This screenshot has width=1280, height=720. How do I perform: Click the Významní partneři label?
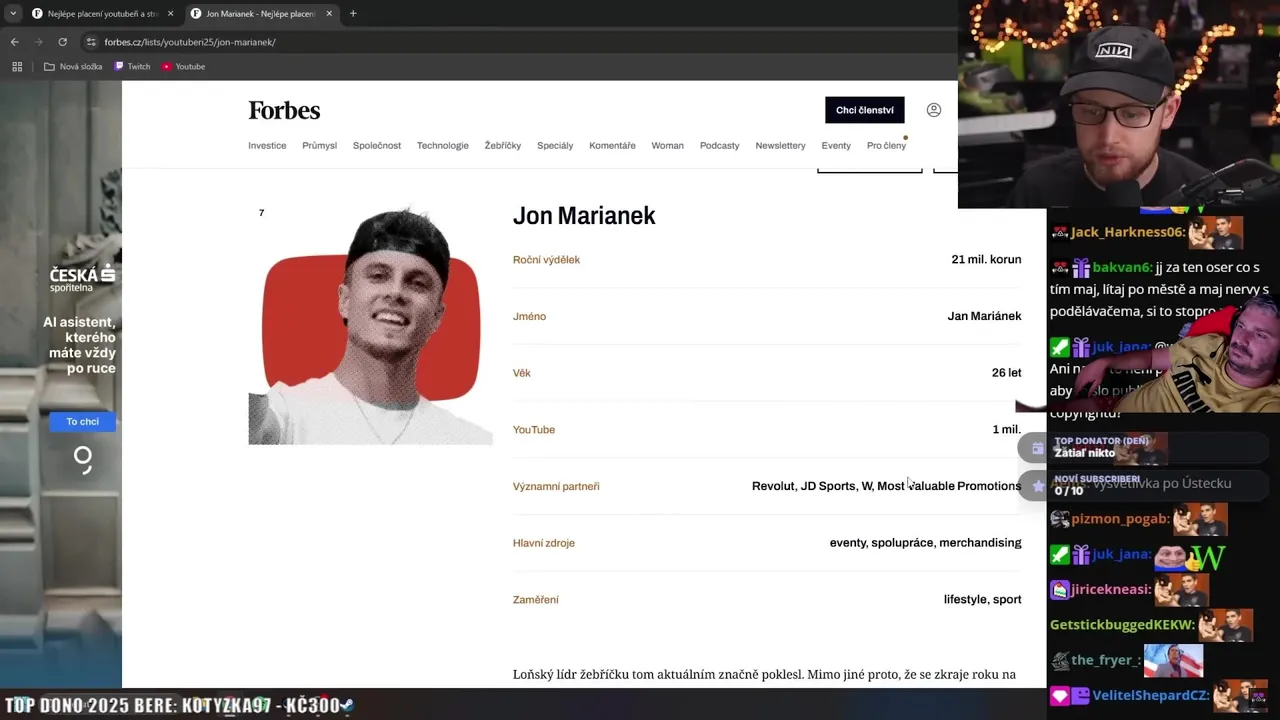556,487
